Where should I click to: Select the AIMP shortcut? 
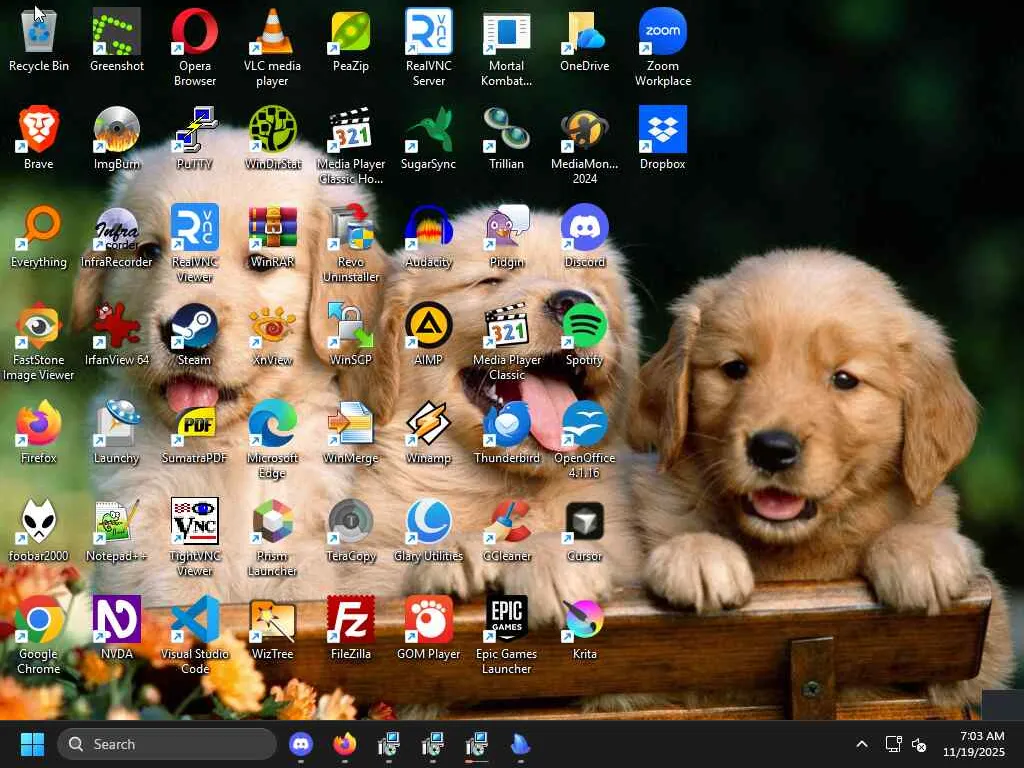[428, 334]
